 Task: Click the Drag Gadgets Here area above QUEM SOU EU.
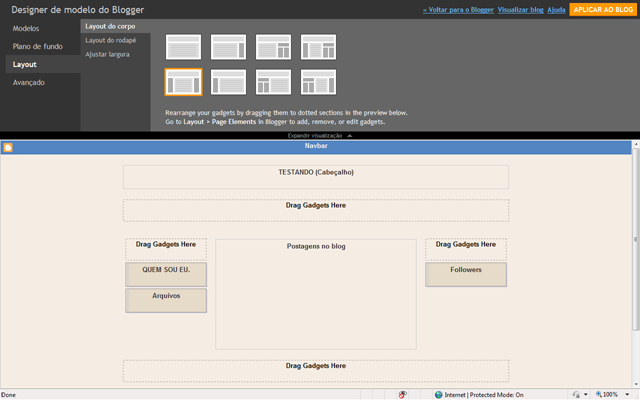tap(166, 249)
